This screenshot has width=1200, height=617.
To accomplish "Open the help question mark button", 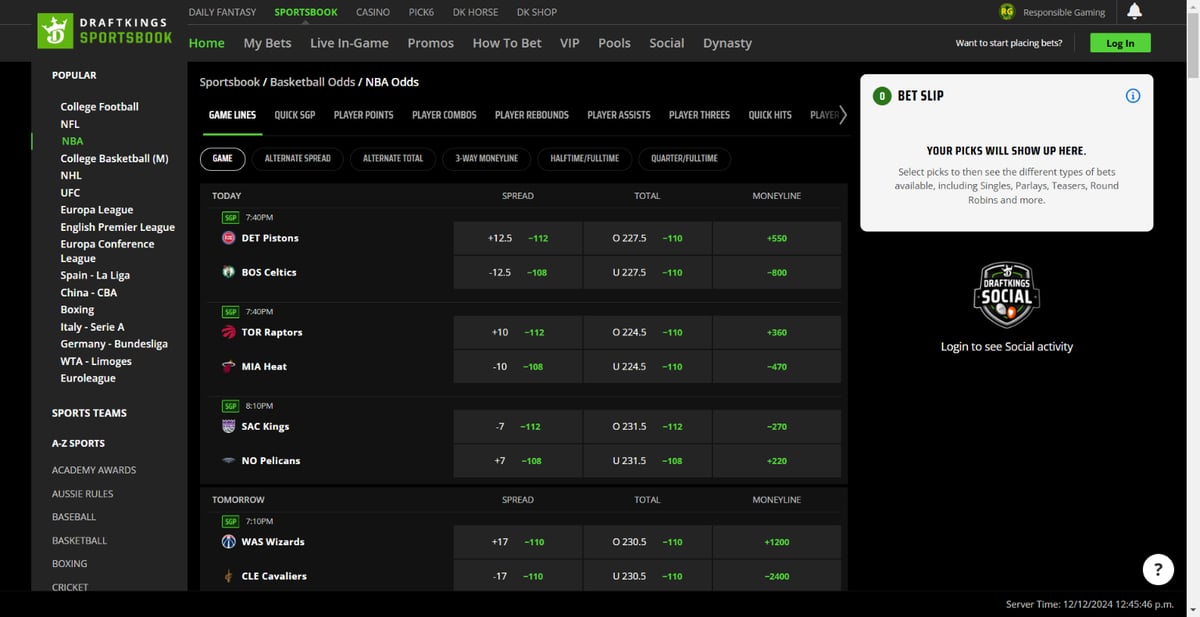I will coord(1158,570).
